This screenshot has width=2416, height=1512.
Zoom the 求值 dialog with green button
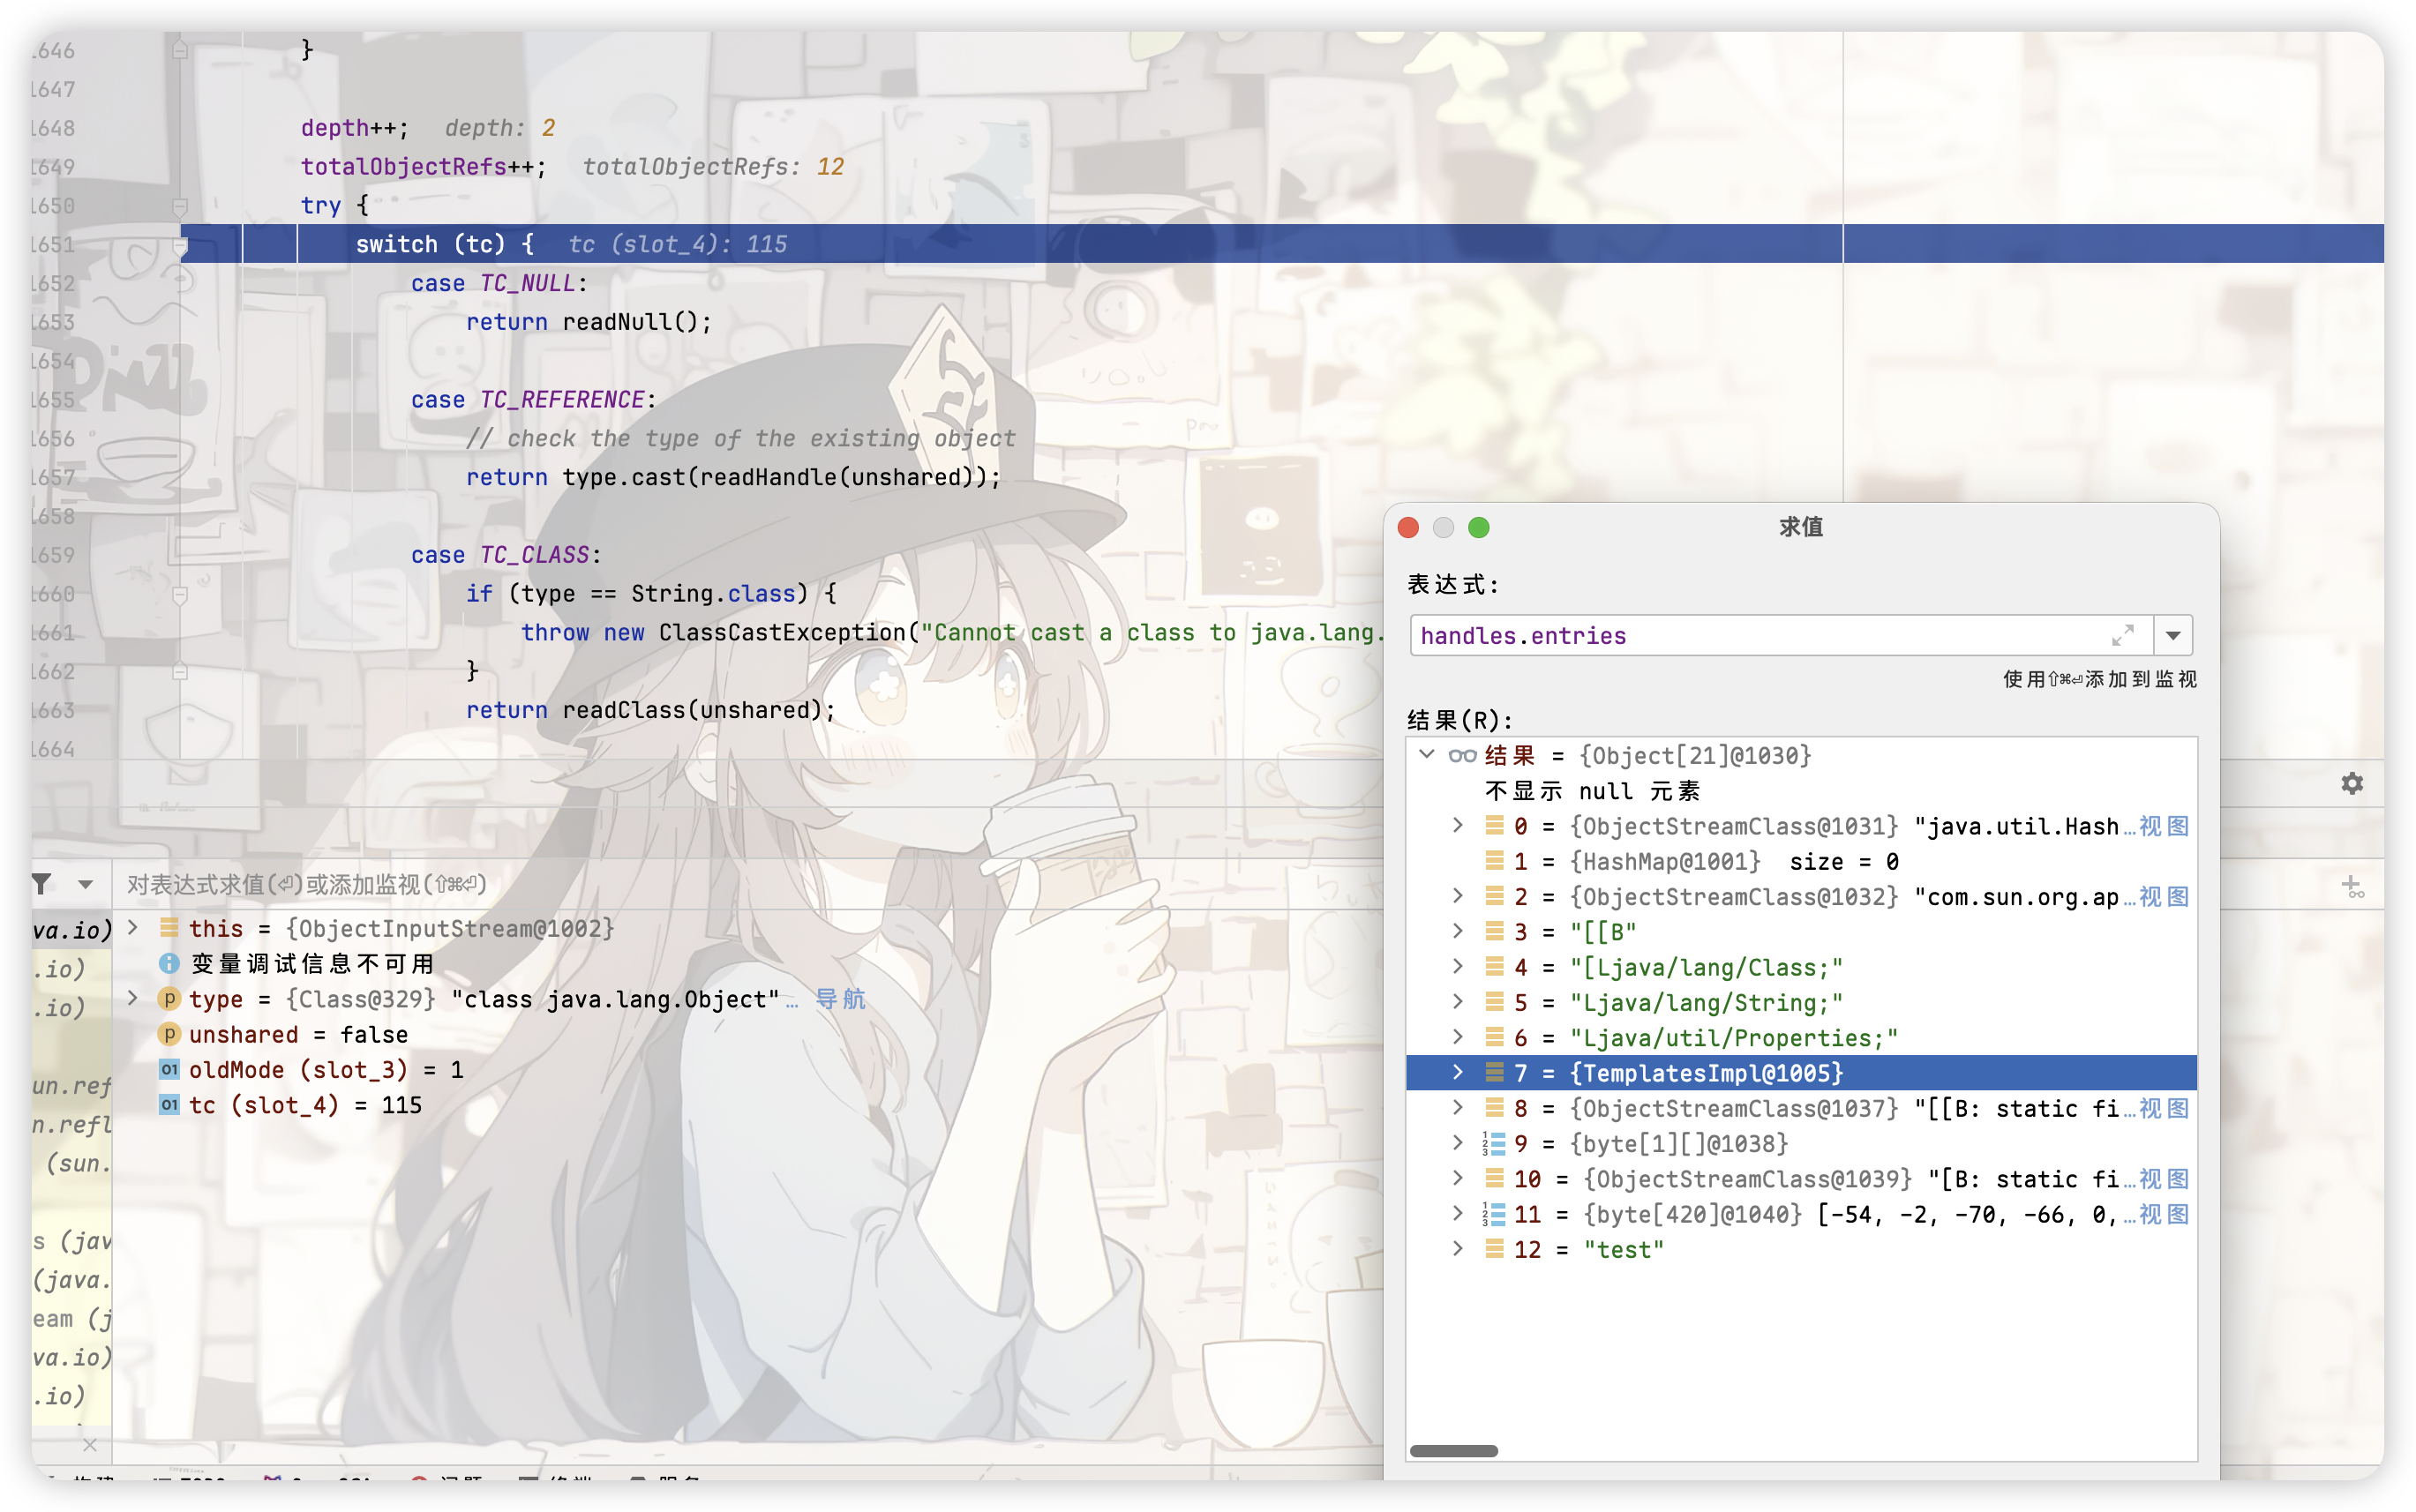pos(1479,527)
